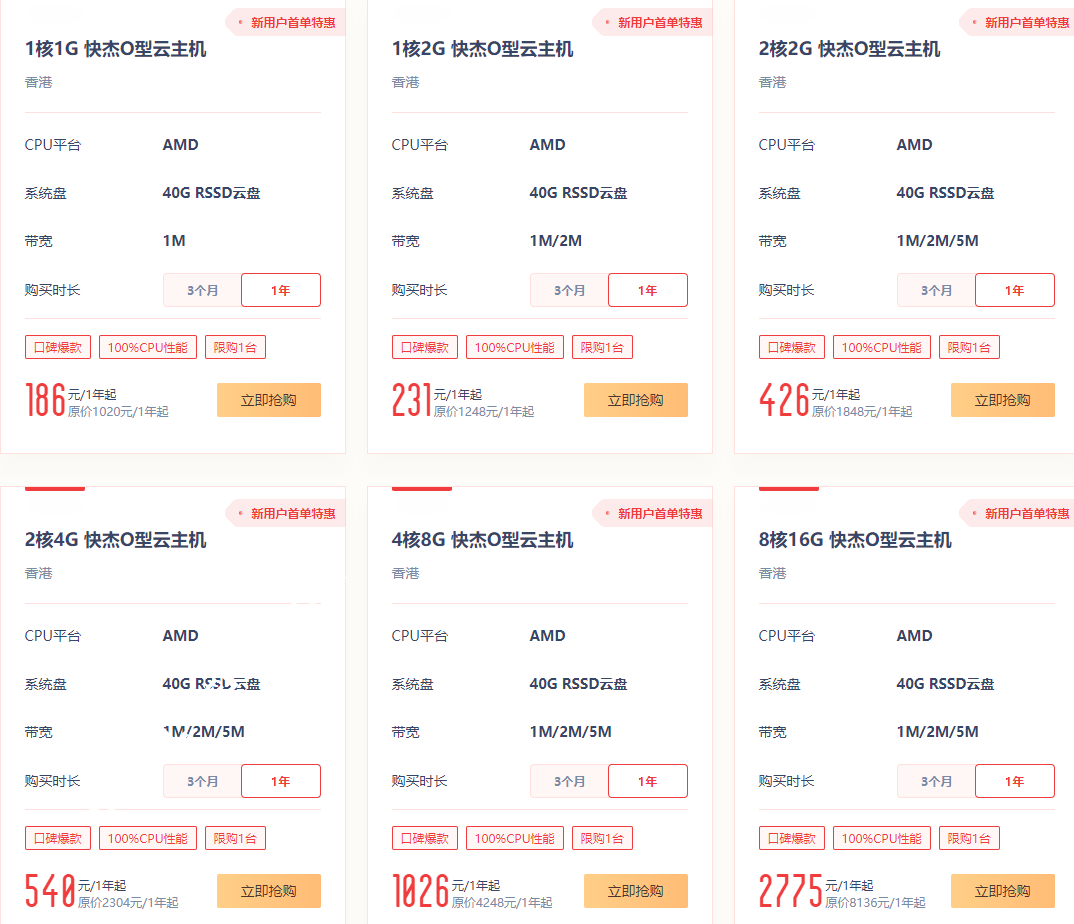Screen dimensions: 1074x924
Task: Click 口碑爆款 tag on 1核1G card
Action: [58, 347]
